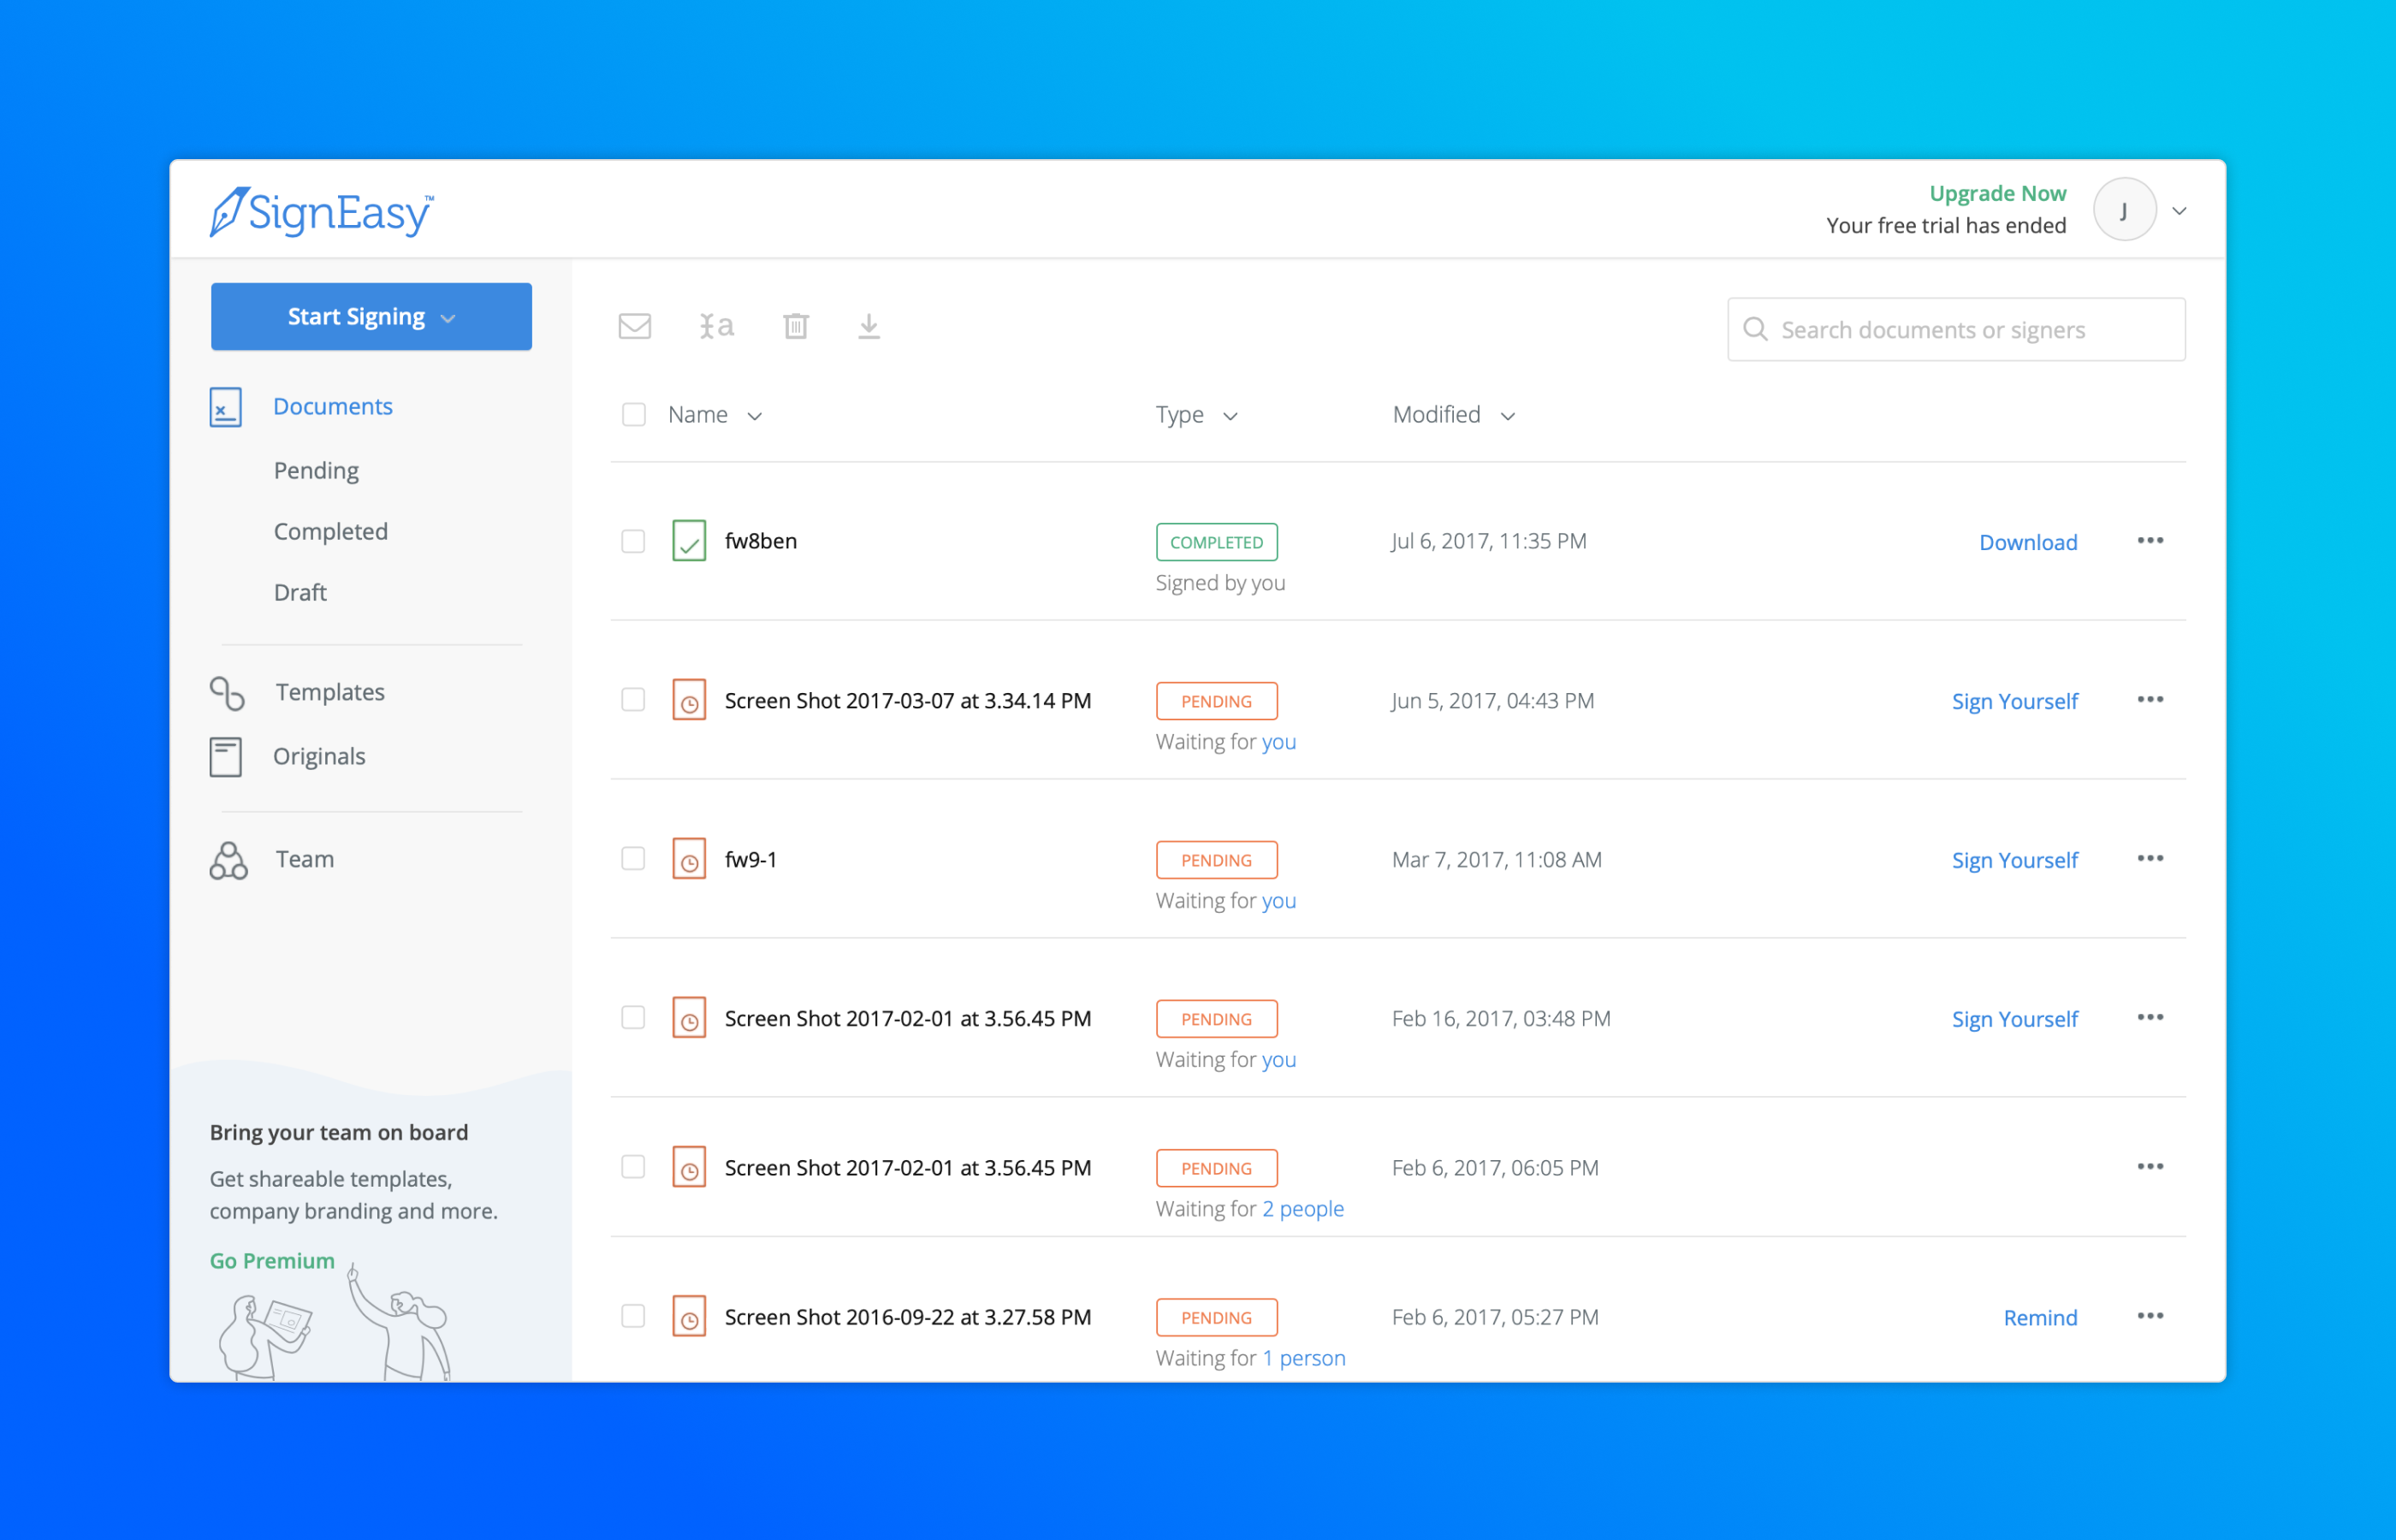
Task: Click pending clock icon for Screen Shot 2017-03-07
Action: click(689, 700)
